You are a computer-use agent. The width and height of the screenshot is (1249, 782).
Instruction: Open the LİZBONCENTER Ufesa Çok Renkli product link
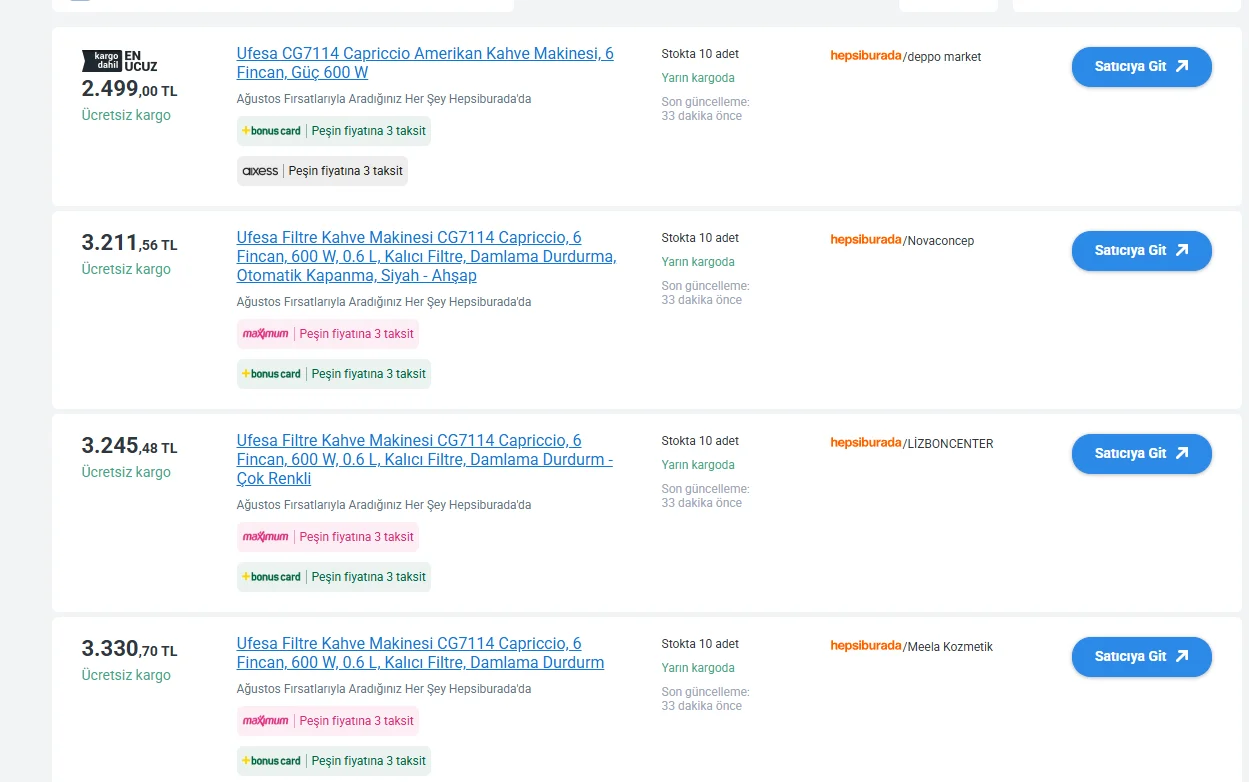(425, 459)
